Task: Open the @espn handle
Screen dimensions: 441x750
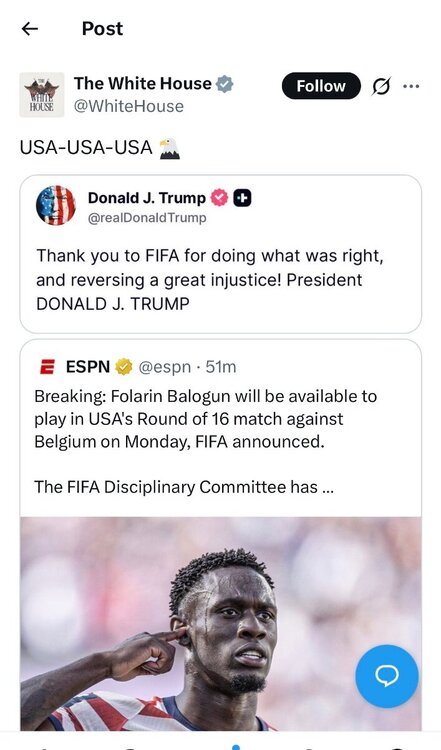Action: (164, 367)
